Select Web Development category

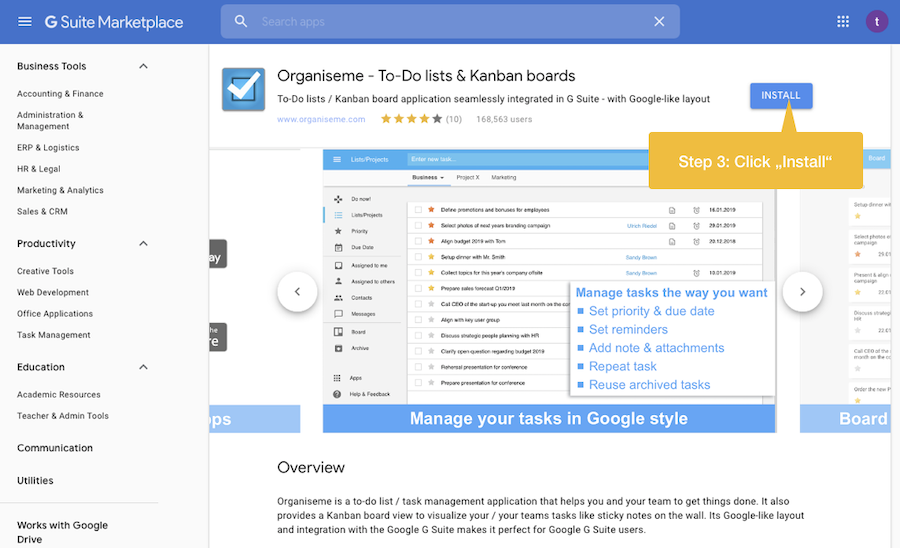(x=53, y=292)
